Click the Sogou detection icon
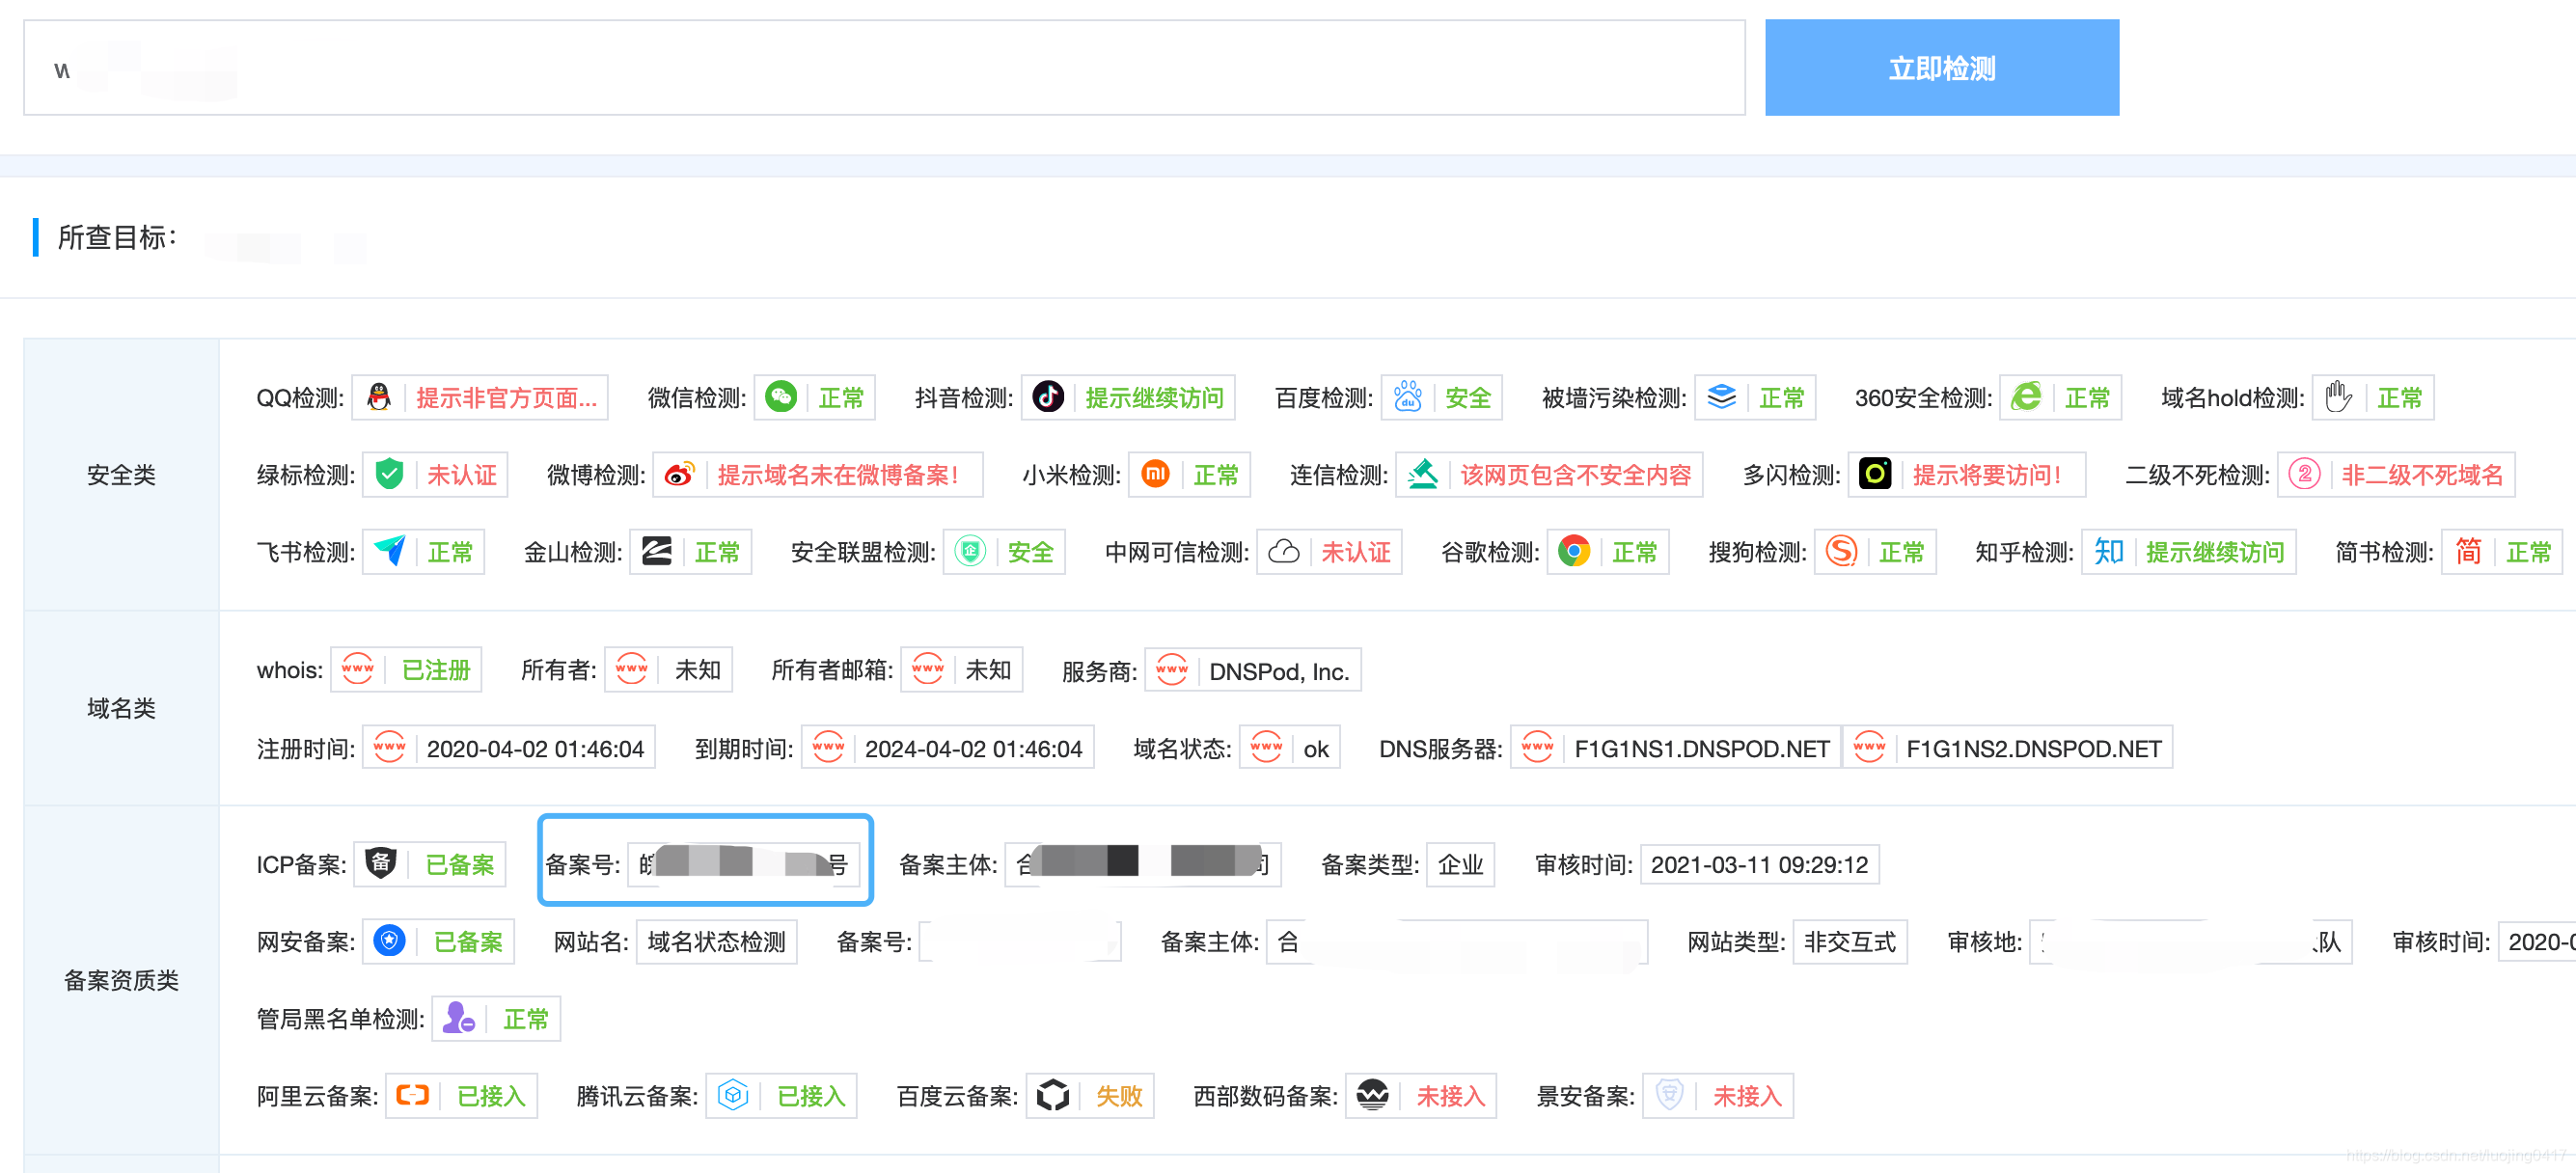Viewport: 2576px width, 1173px height. (x=1841, y=551)
